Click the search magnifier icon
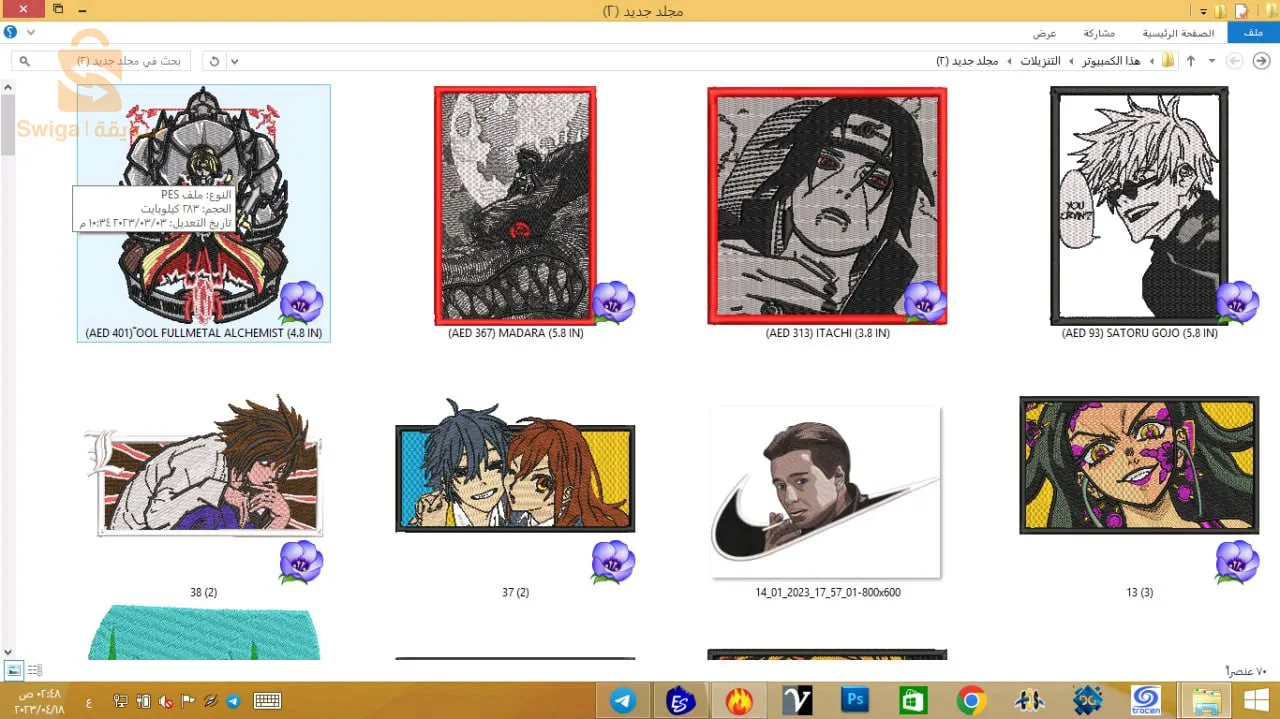This screenshot has height=719, width=1280. pyautogui.click(x=25, y=61)
